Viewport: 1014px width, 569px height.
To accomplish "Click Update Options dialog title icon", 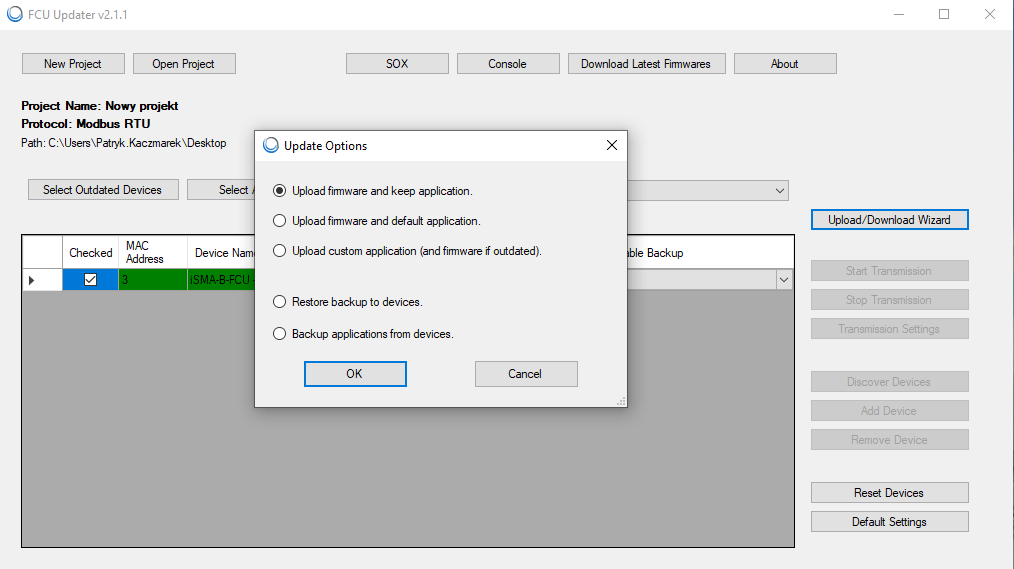I will [270, 145].
